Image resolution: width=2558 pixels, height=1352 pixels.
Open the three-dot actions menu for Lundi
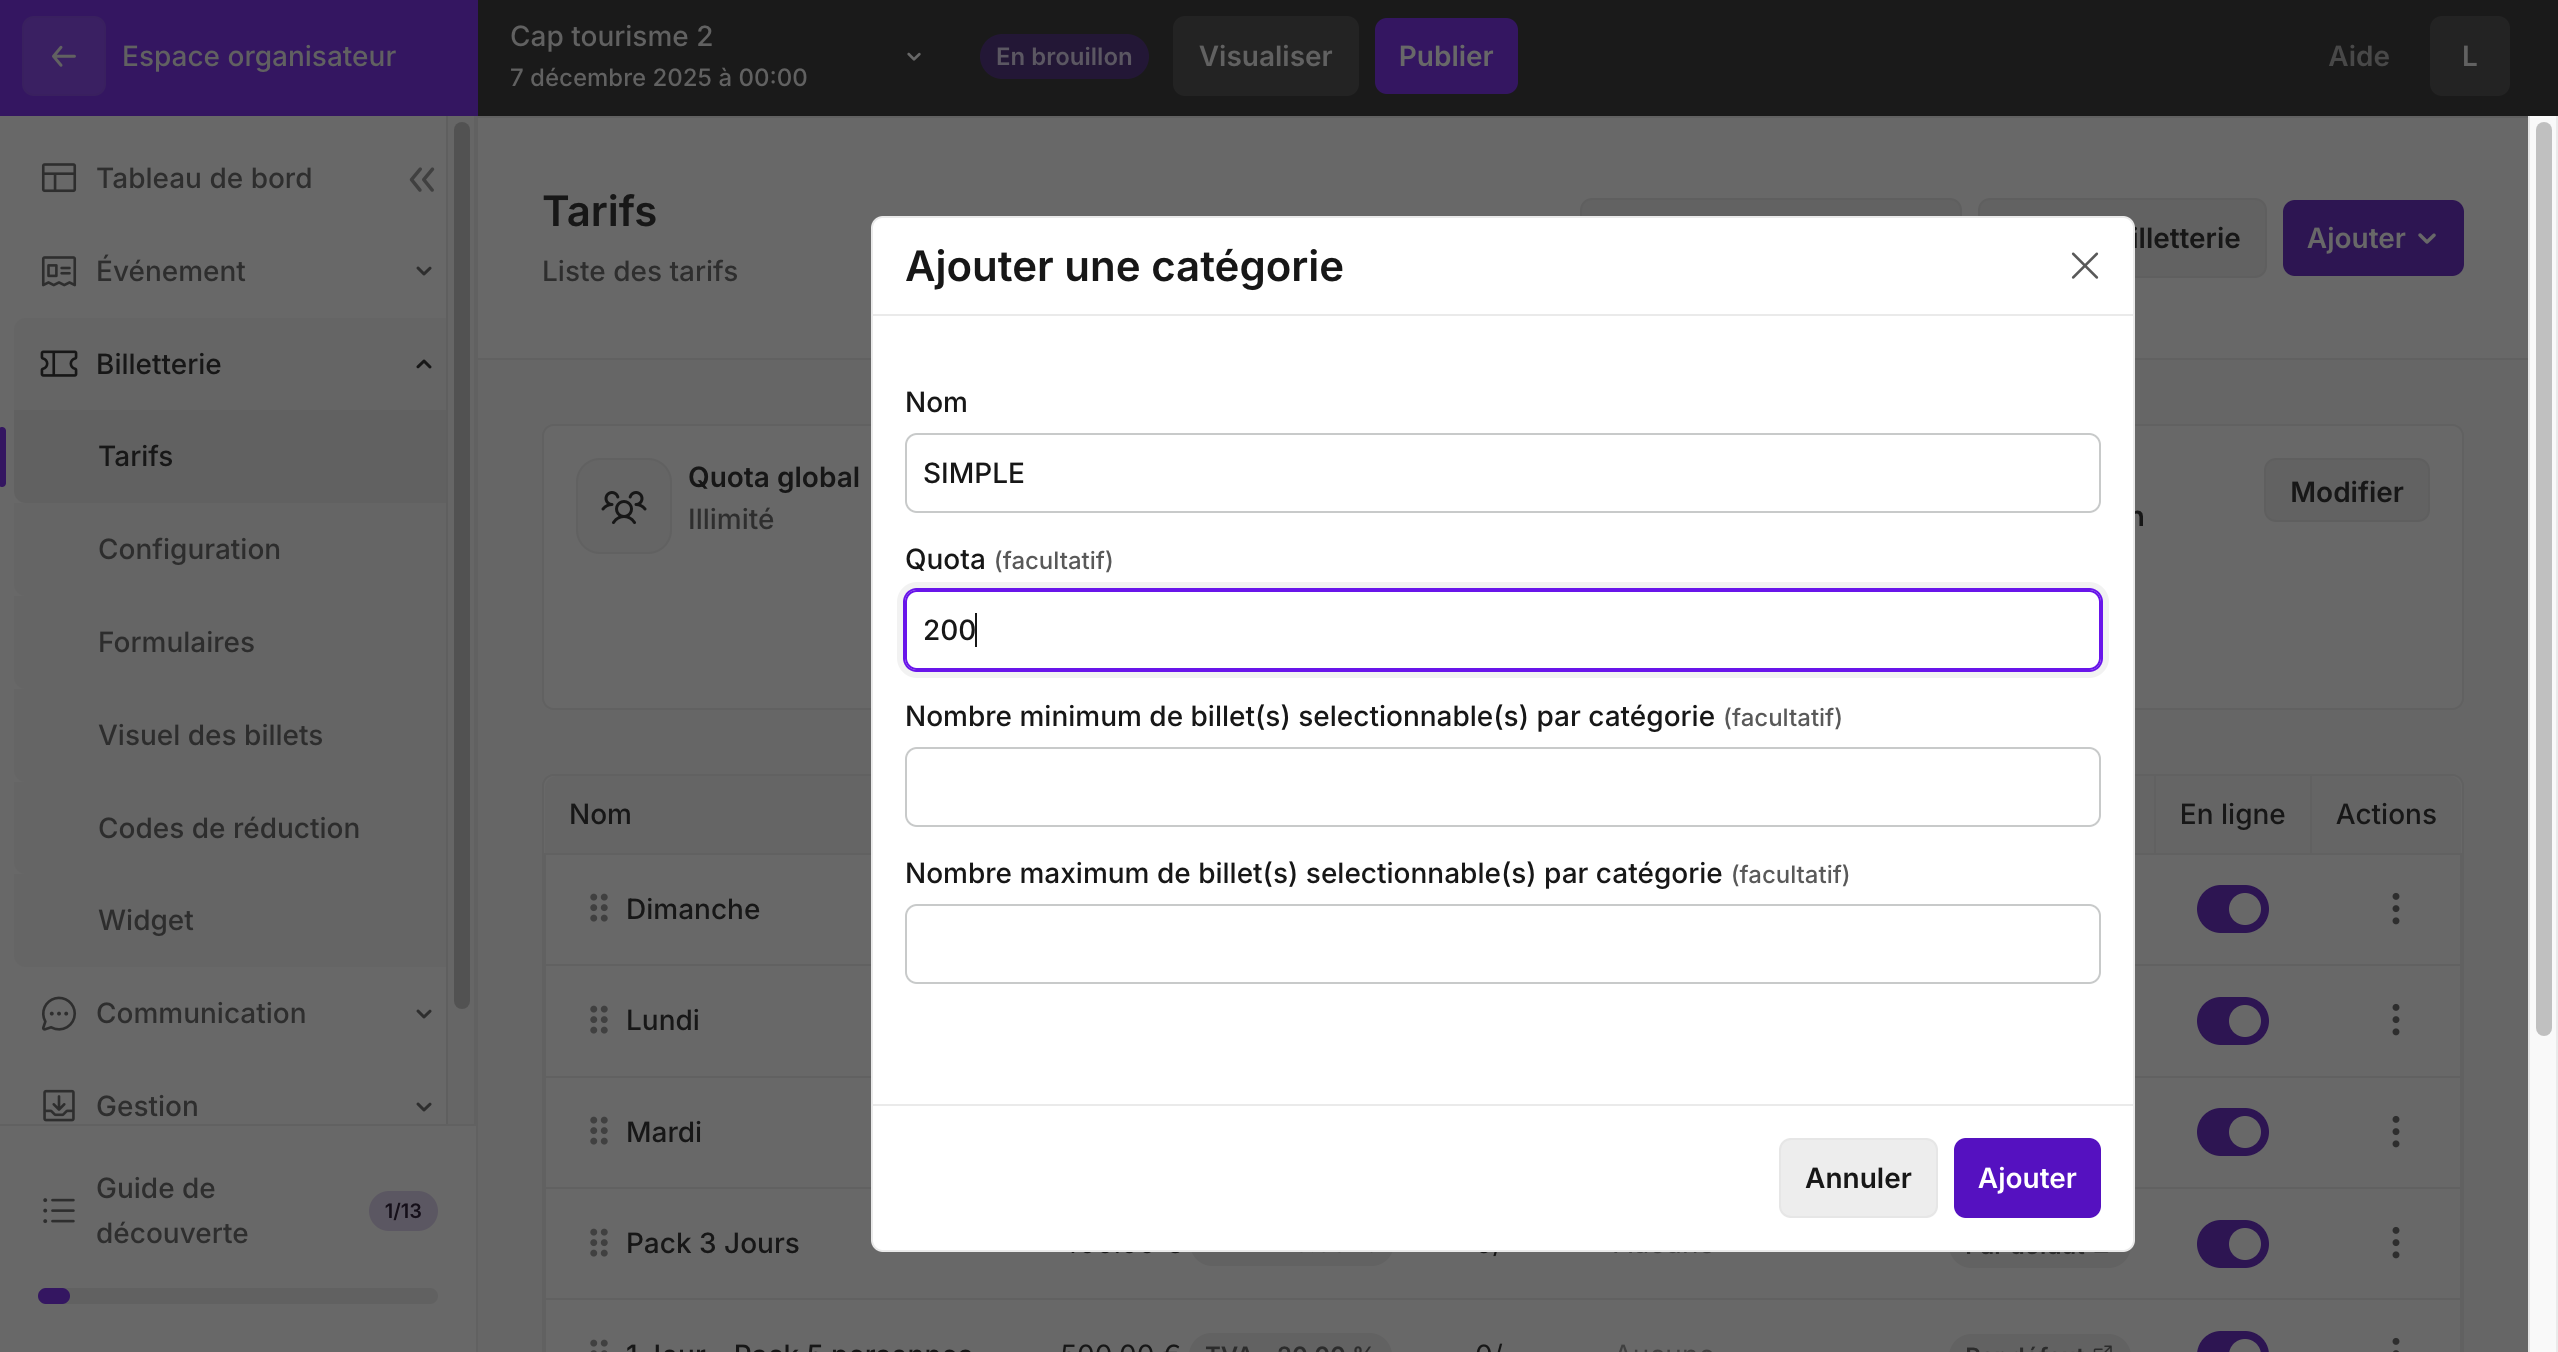(2395, 1020)
